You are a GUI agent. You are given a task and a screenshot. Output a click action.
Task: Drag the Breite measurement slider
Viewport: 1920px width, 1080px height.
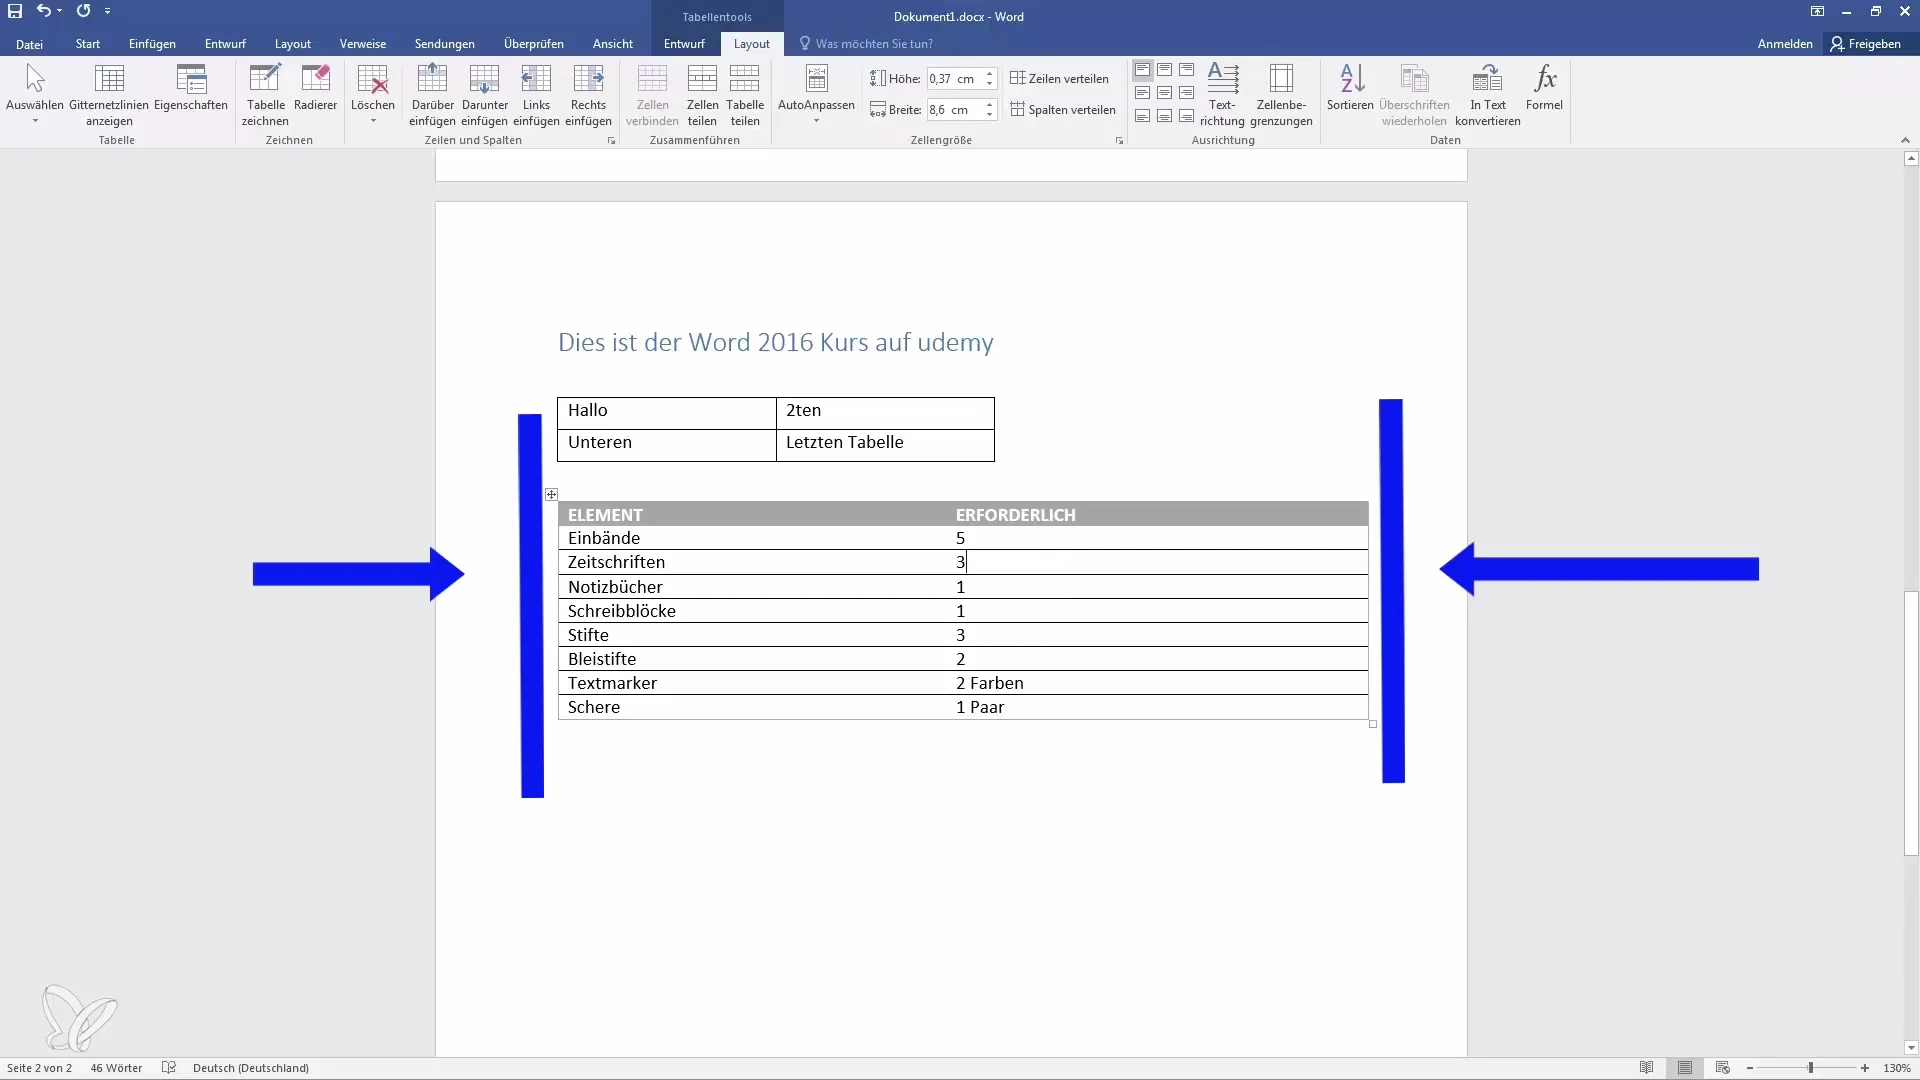tap(989, 109)
